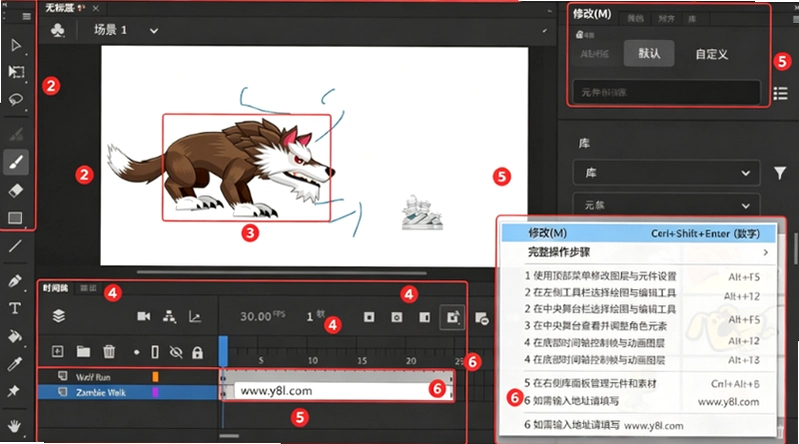Expand the 库 dropdown
Screen dimensions: 799x444
667,173
